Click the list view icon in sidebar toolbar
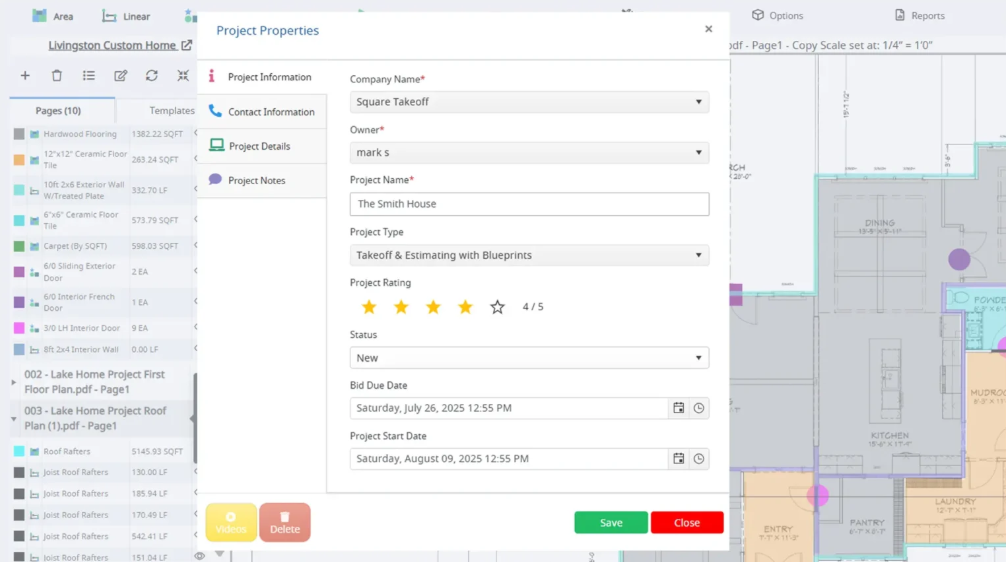 coord(89,76)
